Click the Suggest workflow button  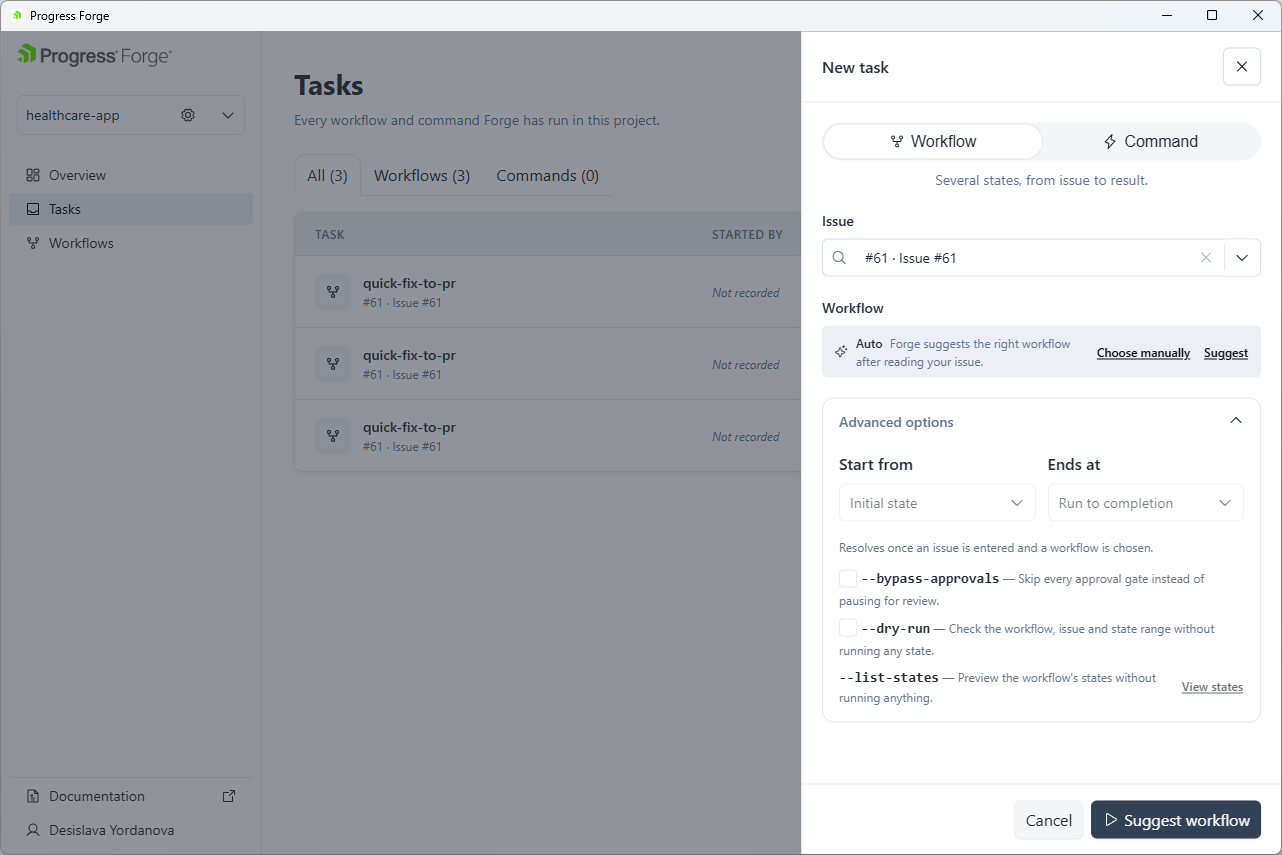point(1176,820)
